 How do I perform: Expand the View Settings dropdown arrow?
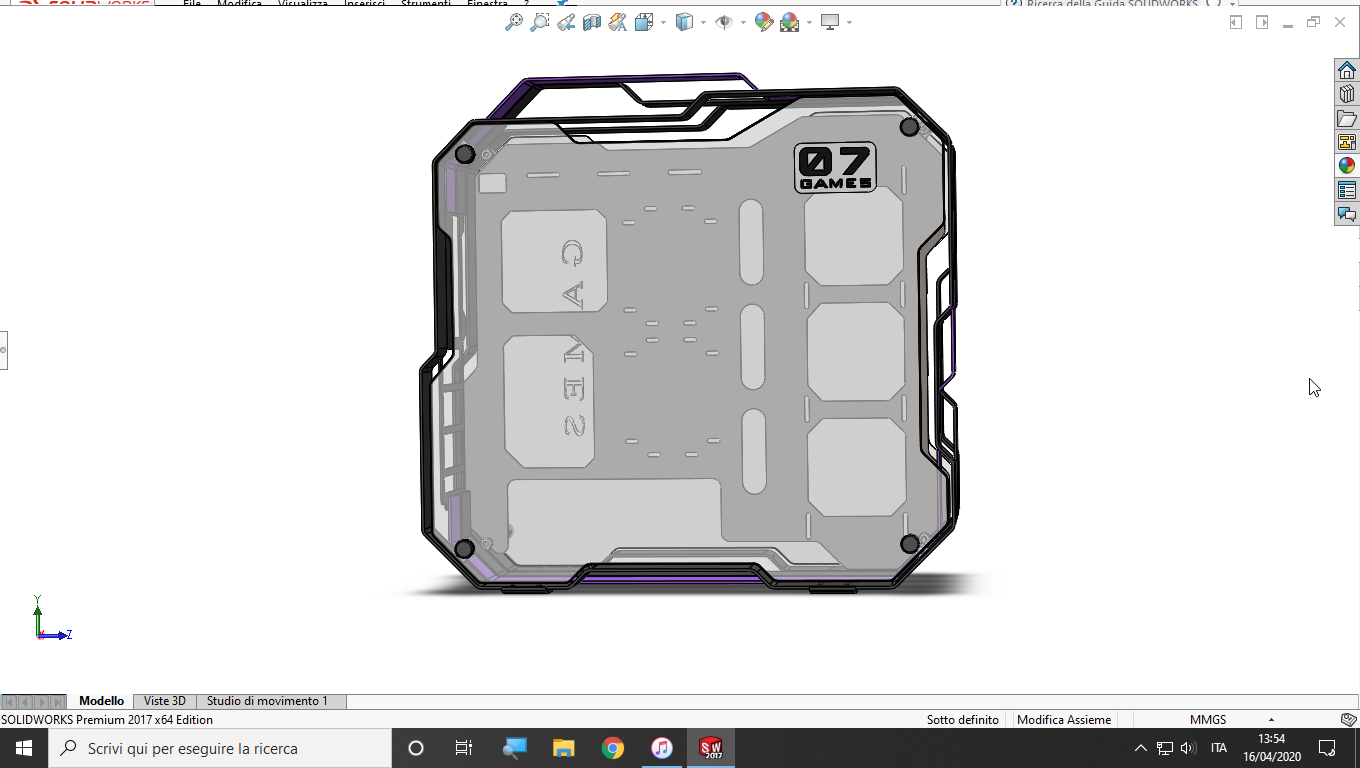(849, 22)
